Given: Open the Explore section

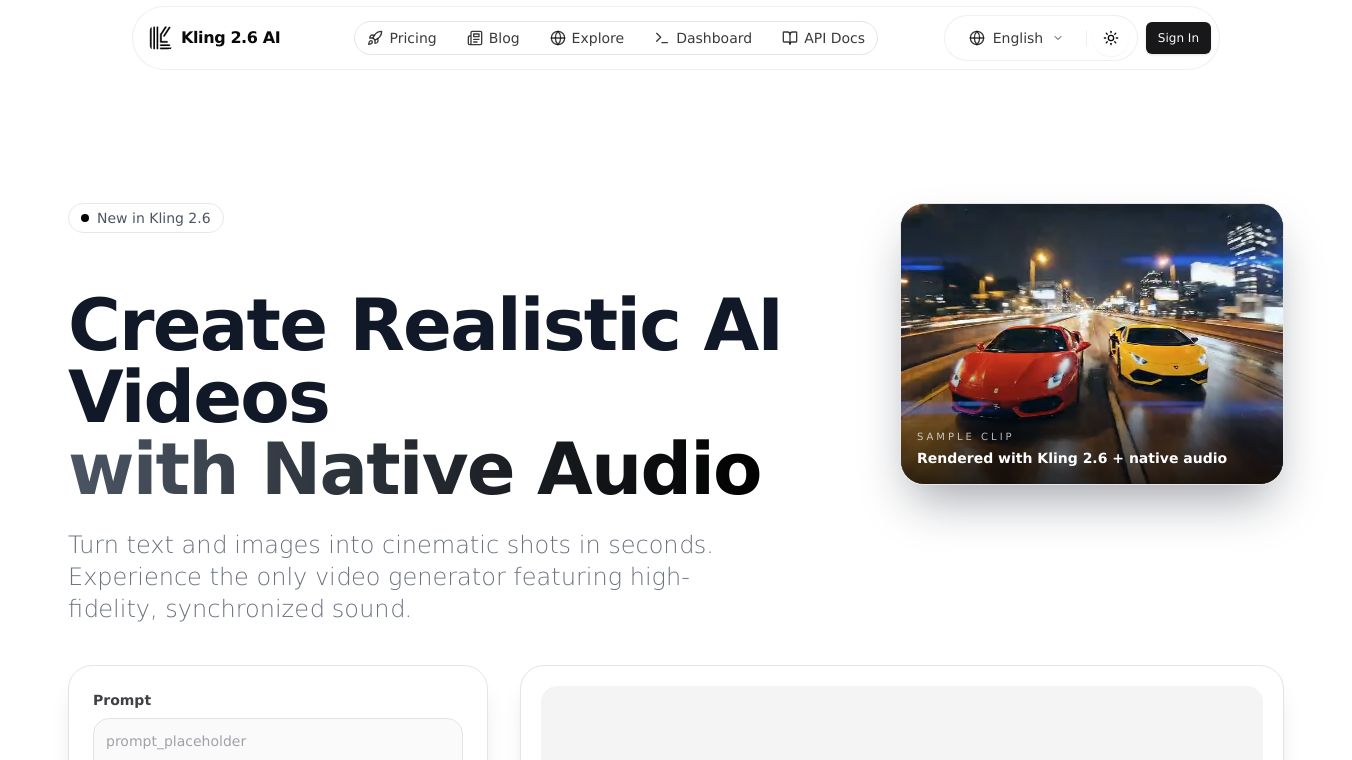Looking at the screenshot, I should 587,38.
